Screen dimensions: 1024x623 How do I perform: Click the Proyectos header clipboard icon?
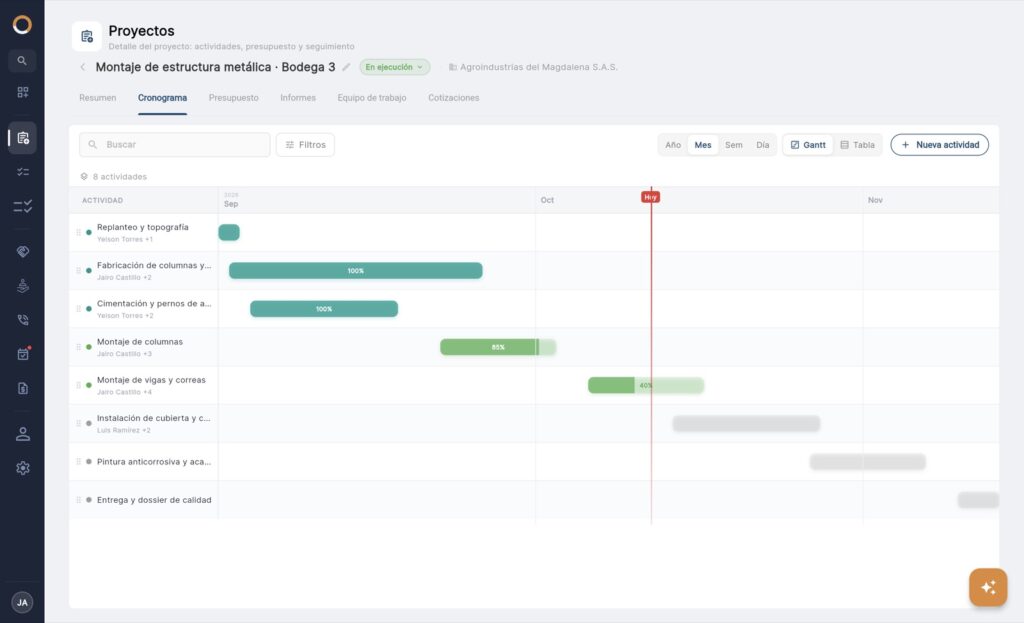87,36
